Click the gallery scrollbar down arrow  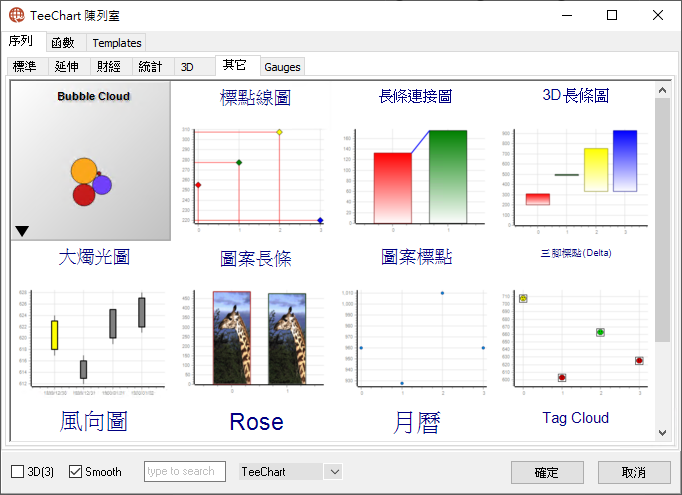click(x=662, y=433)
